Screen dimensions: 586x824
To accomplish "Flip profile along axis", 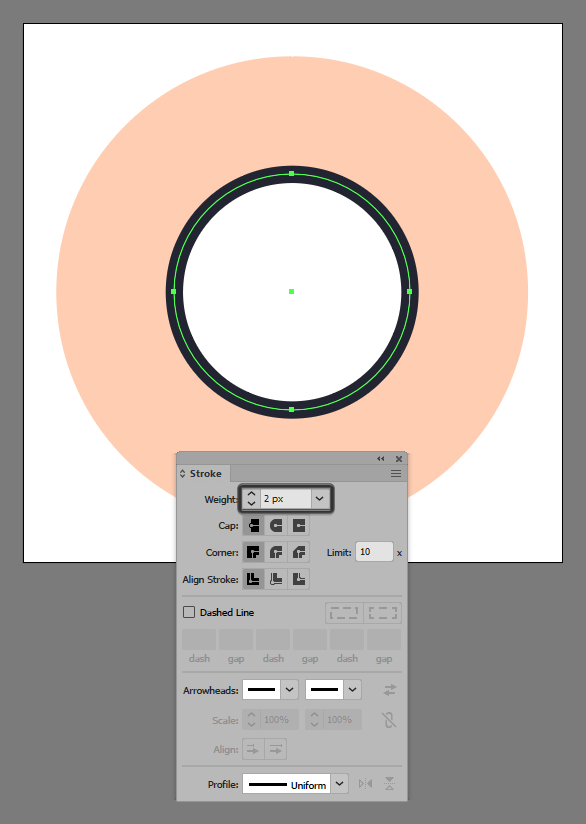I will 365,784.
